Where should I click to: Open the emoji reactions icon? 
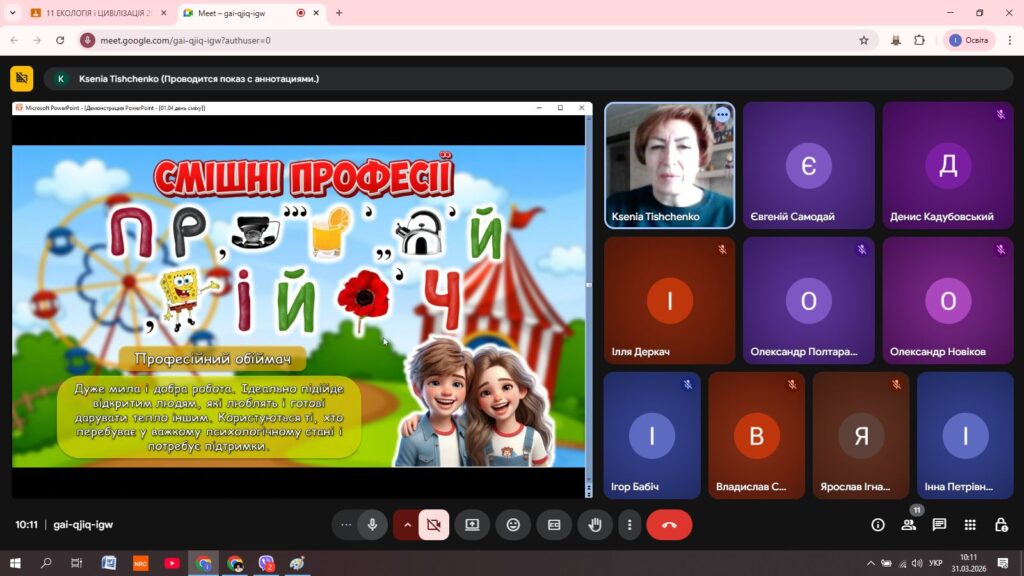tap(513, 524)
